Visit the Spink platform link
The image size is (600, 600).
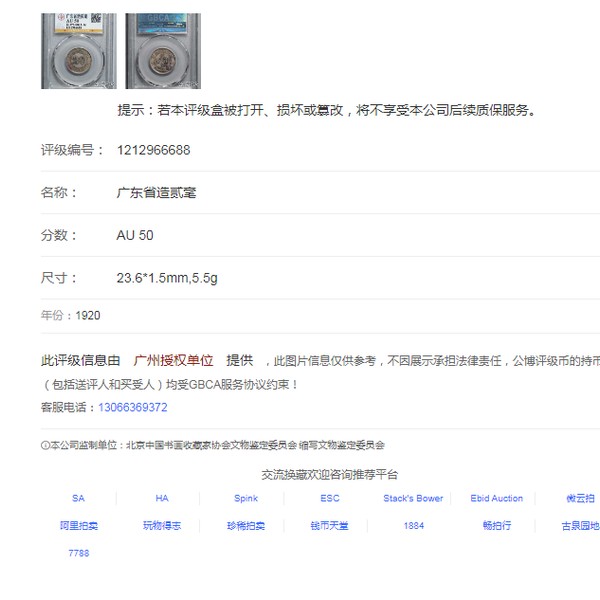[x=246, y=498]
